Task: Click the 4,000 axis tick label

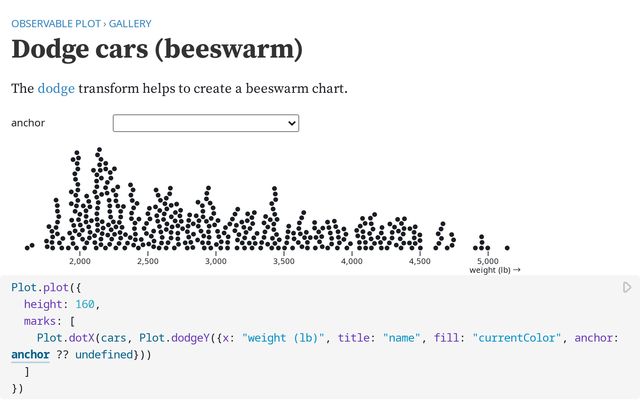Action: coord(352,261)
